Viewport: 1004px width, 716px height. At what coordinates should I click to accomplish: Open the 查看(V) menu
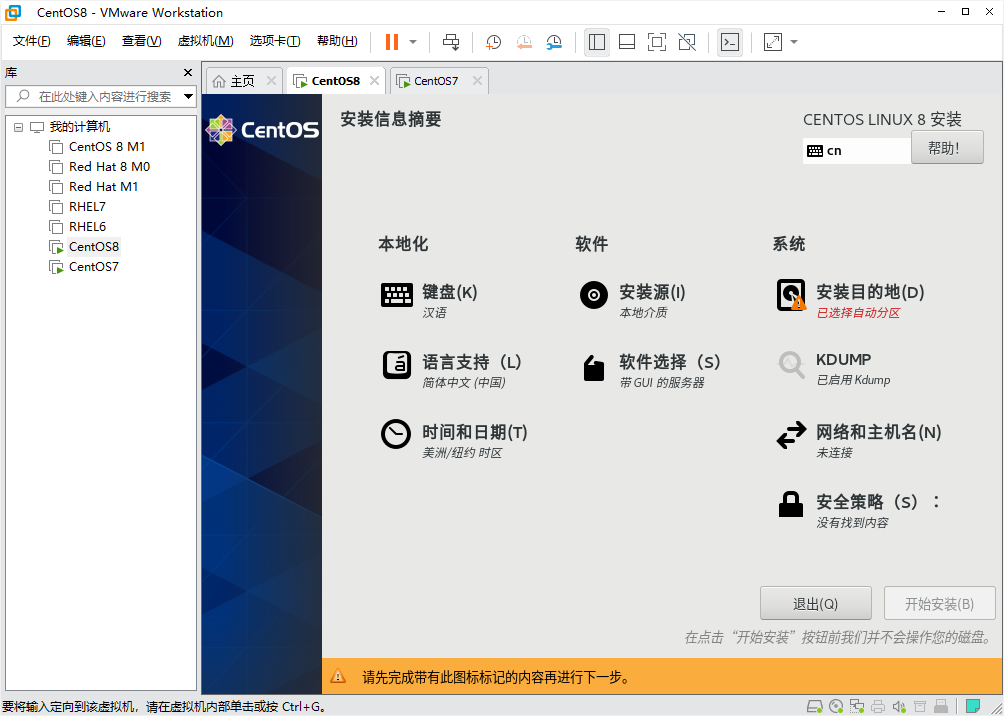pyautogui.click(x=141, y=41)
